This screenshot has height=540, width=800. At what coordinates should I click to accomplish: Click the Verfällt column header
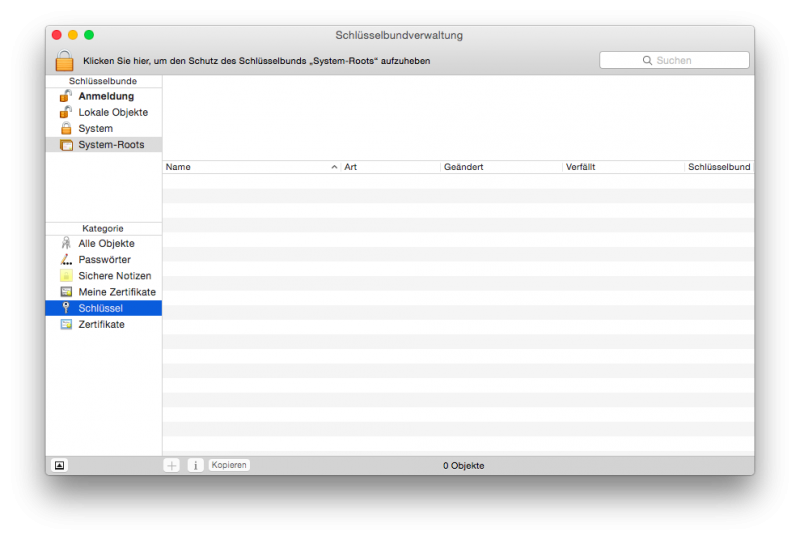coord(622,167)
